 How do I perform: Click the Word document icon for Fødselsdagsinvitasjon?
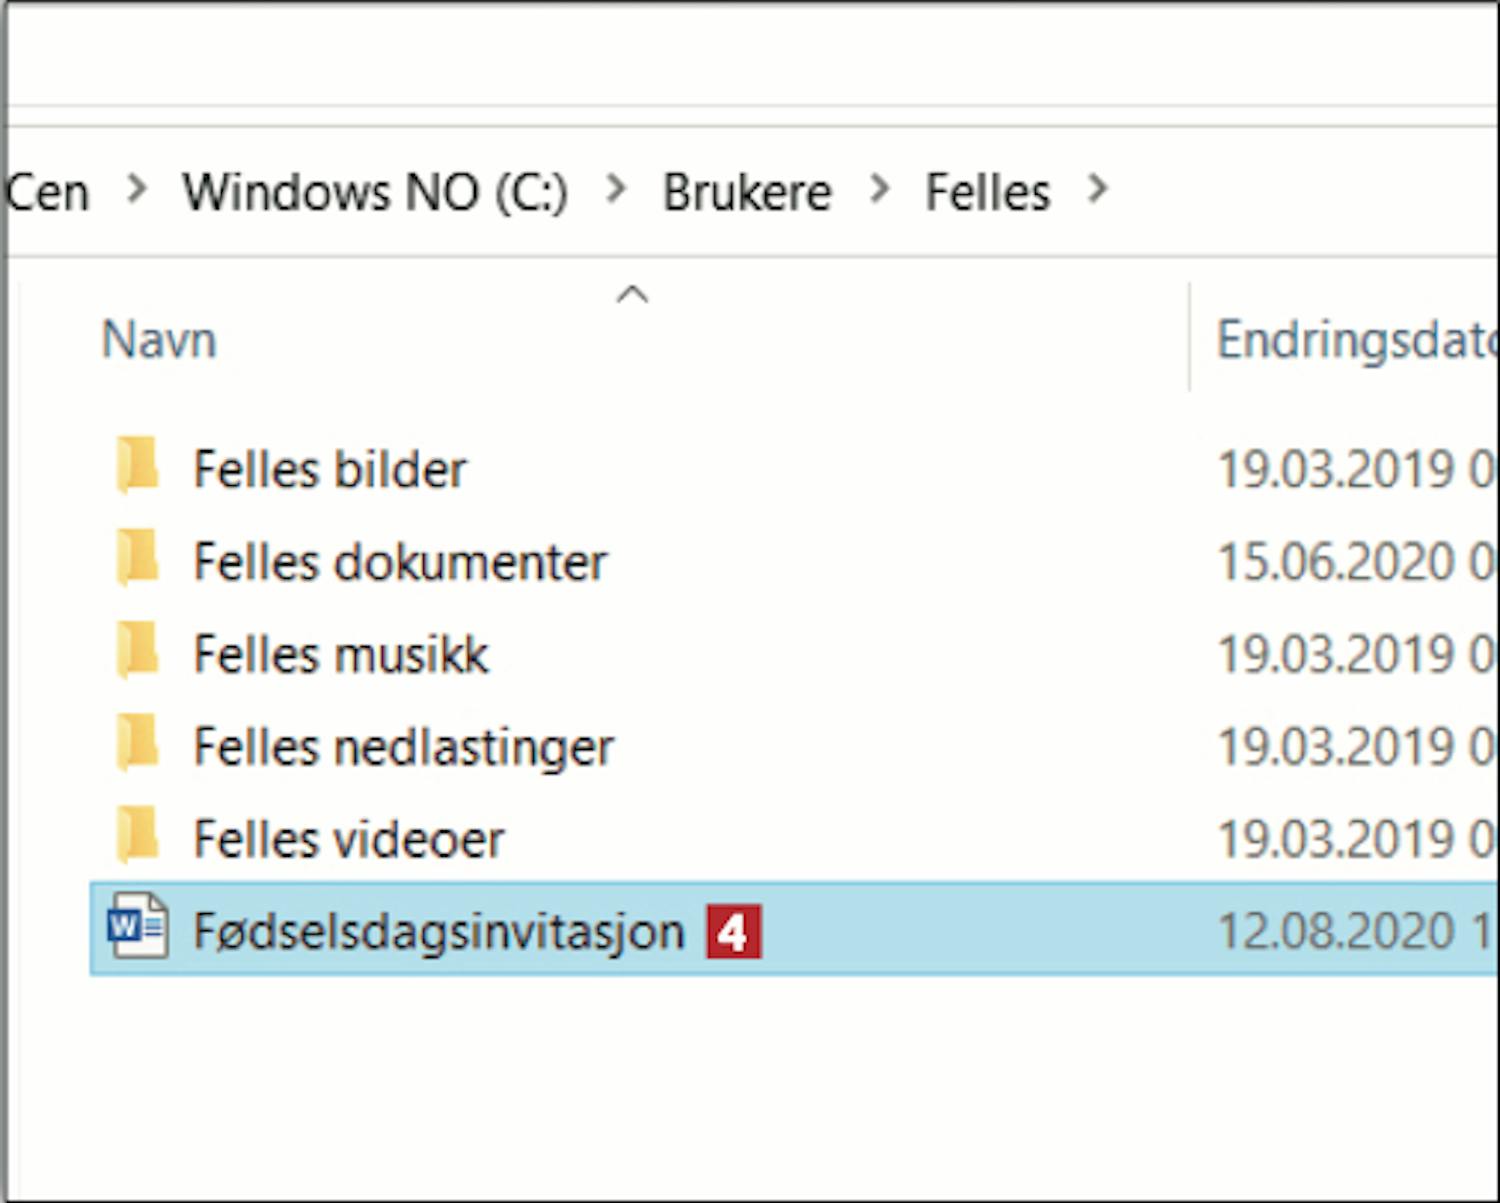pyautogui.click(x=137, y=927)
